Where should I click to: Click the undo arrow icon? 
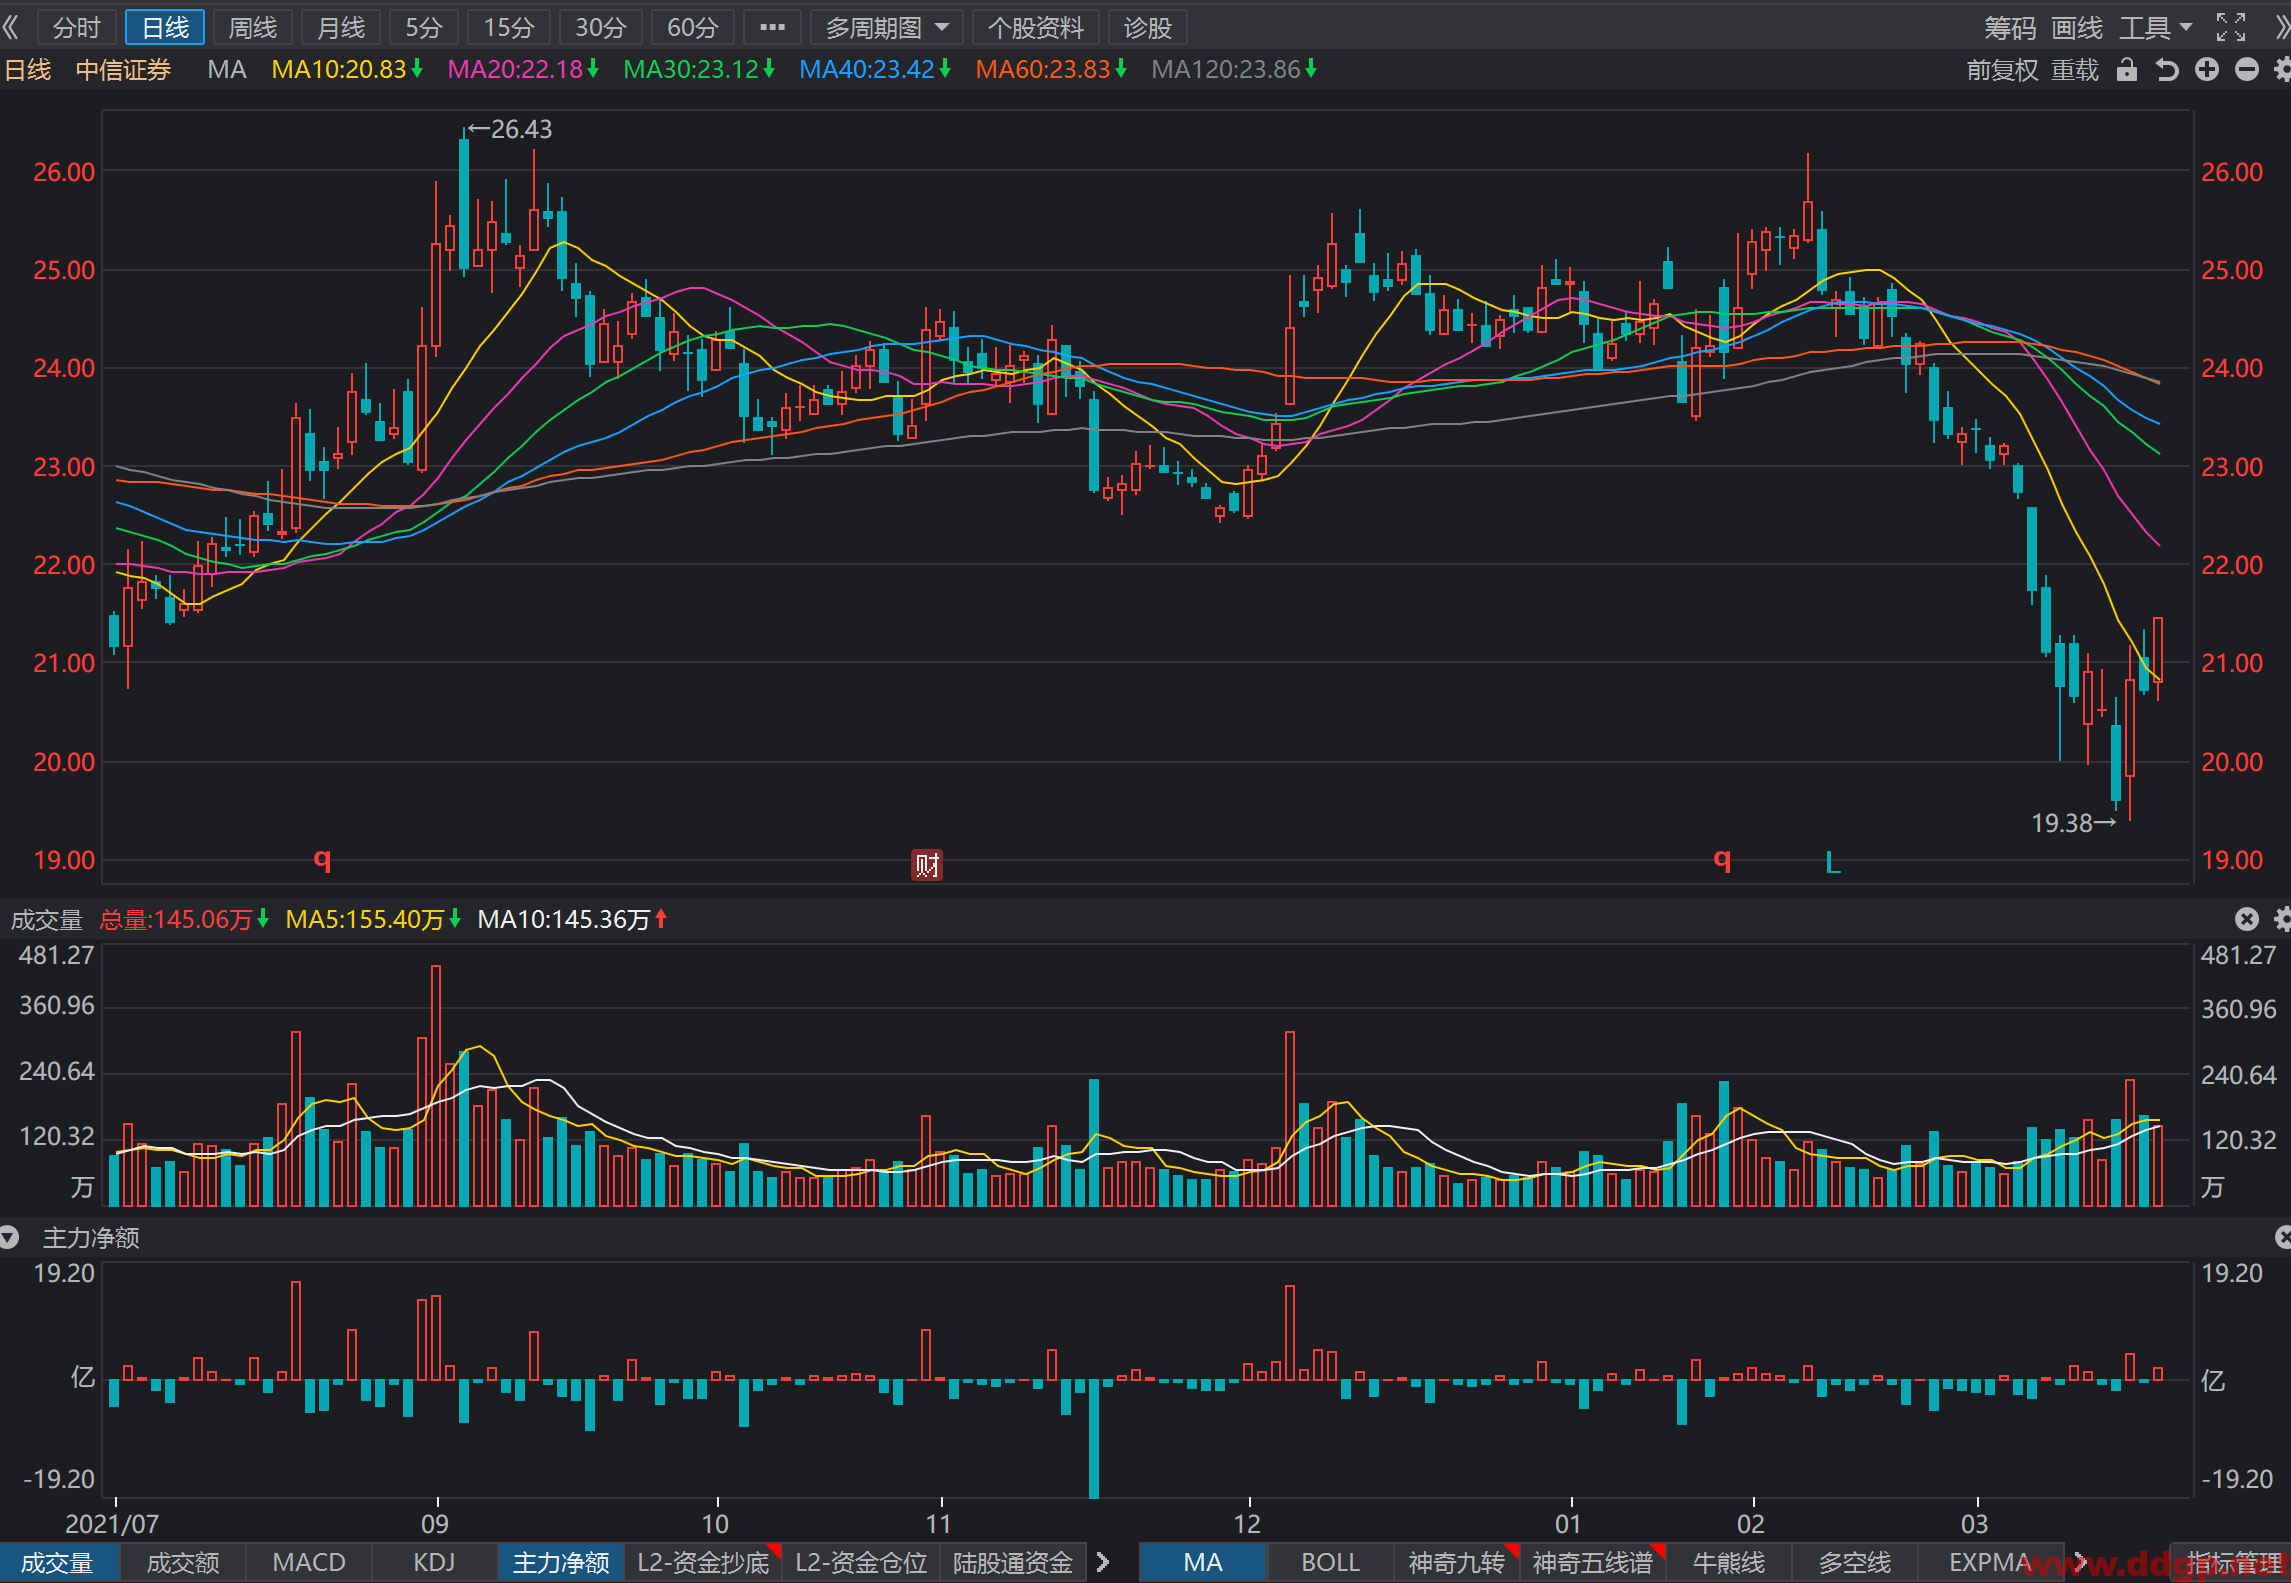(2166, 70)
